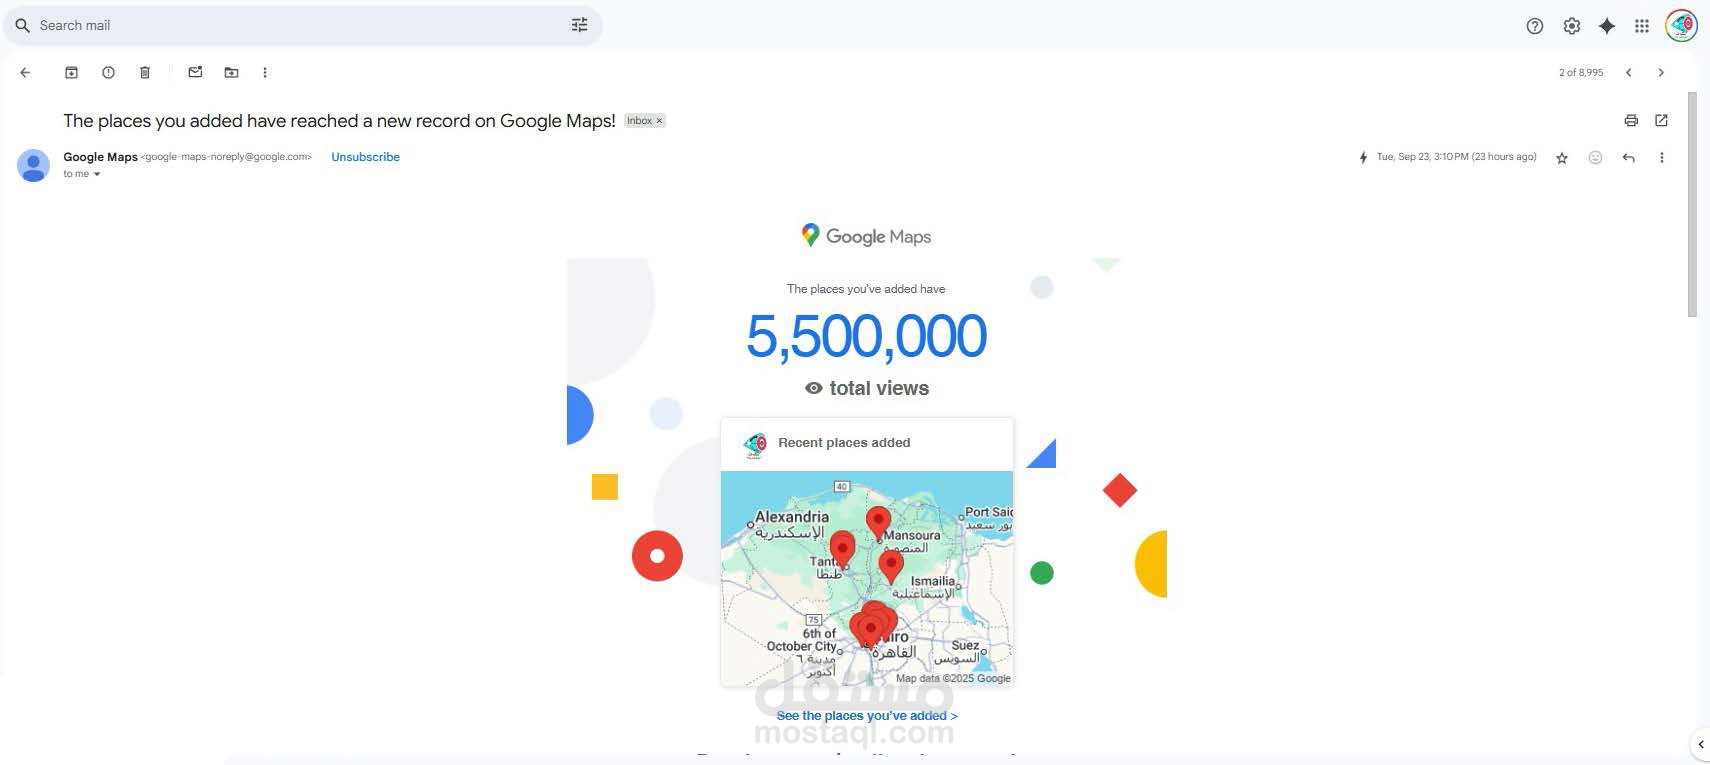The width and height of the screenshot is (1710, 765).
Task: Remove the Inbox label from the email
Action: (659, 121)
